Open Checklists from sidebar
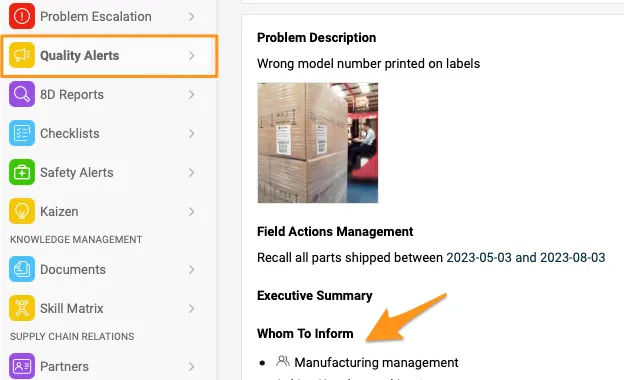Viewport: 624px width, 380px height. [109, 133]
